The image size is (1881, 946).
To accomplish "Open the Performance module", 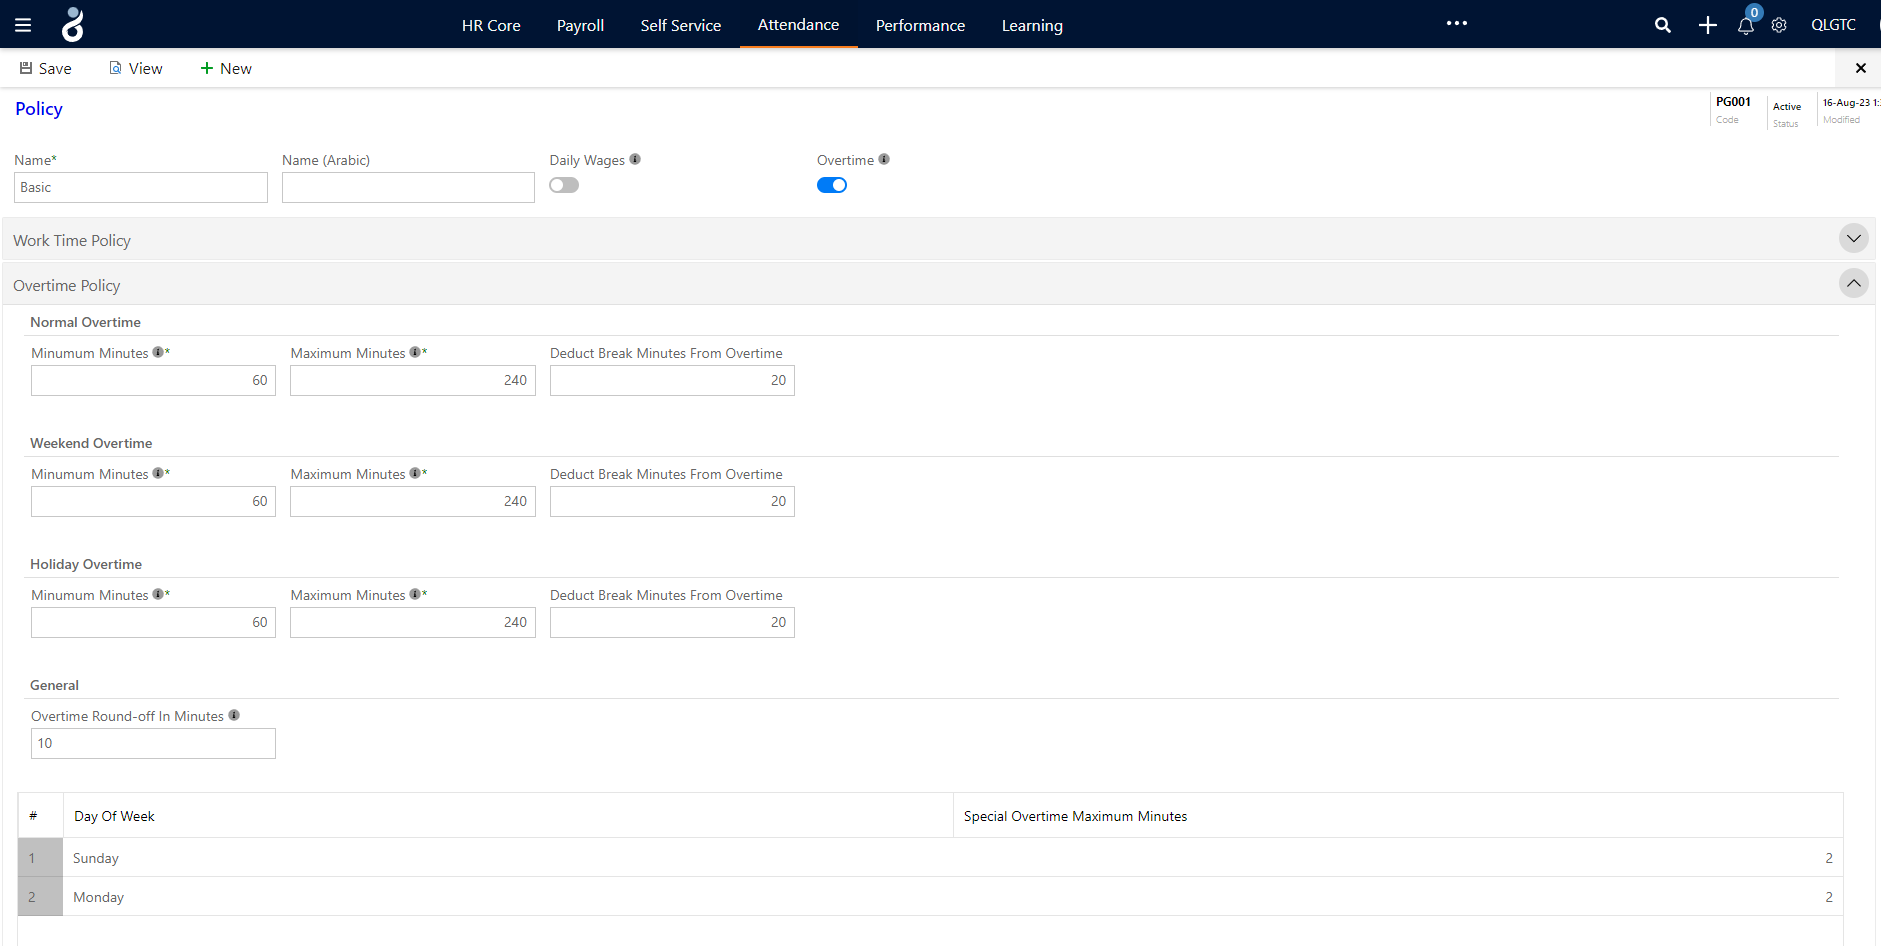I will click(x=920, y=25).
